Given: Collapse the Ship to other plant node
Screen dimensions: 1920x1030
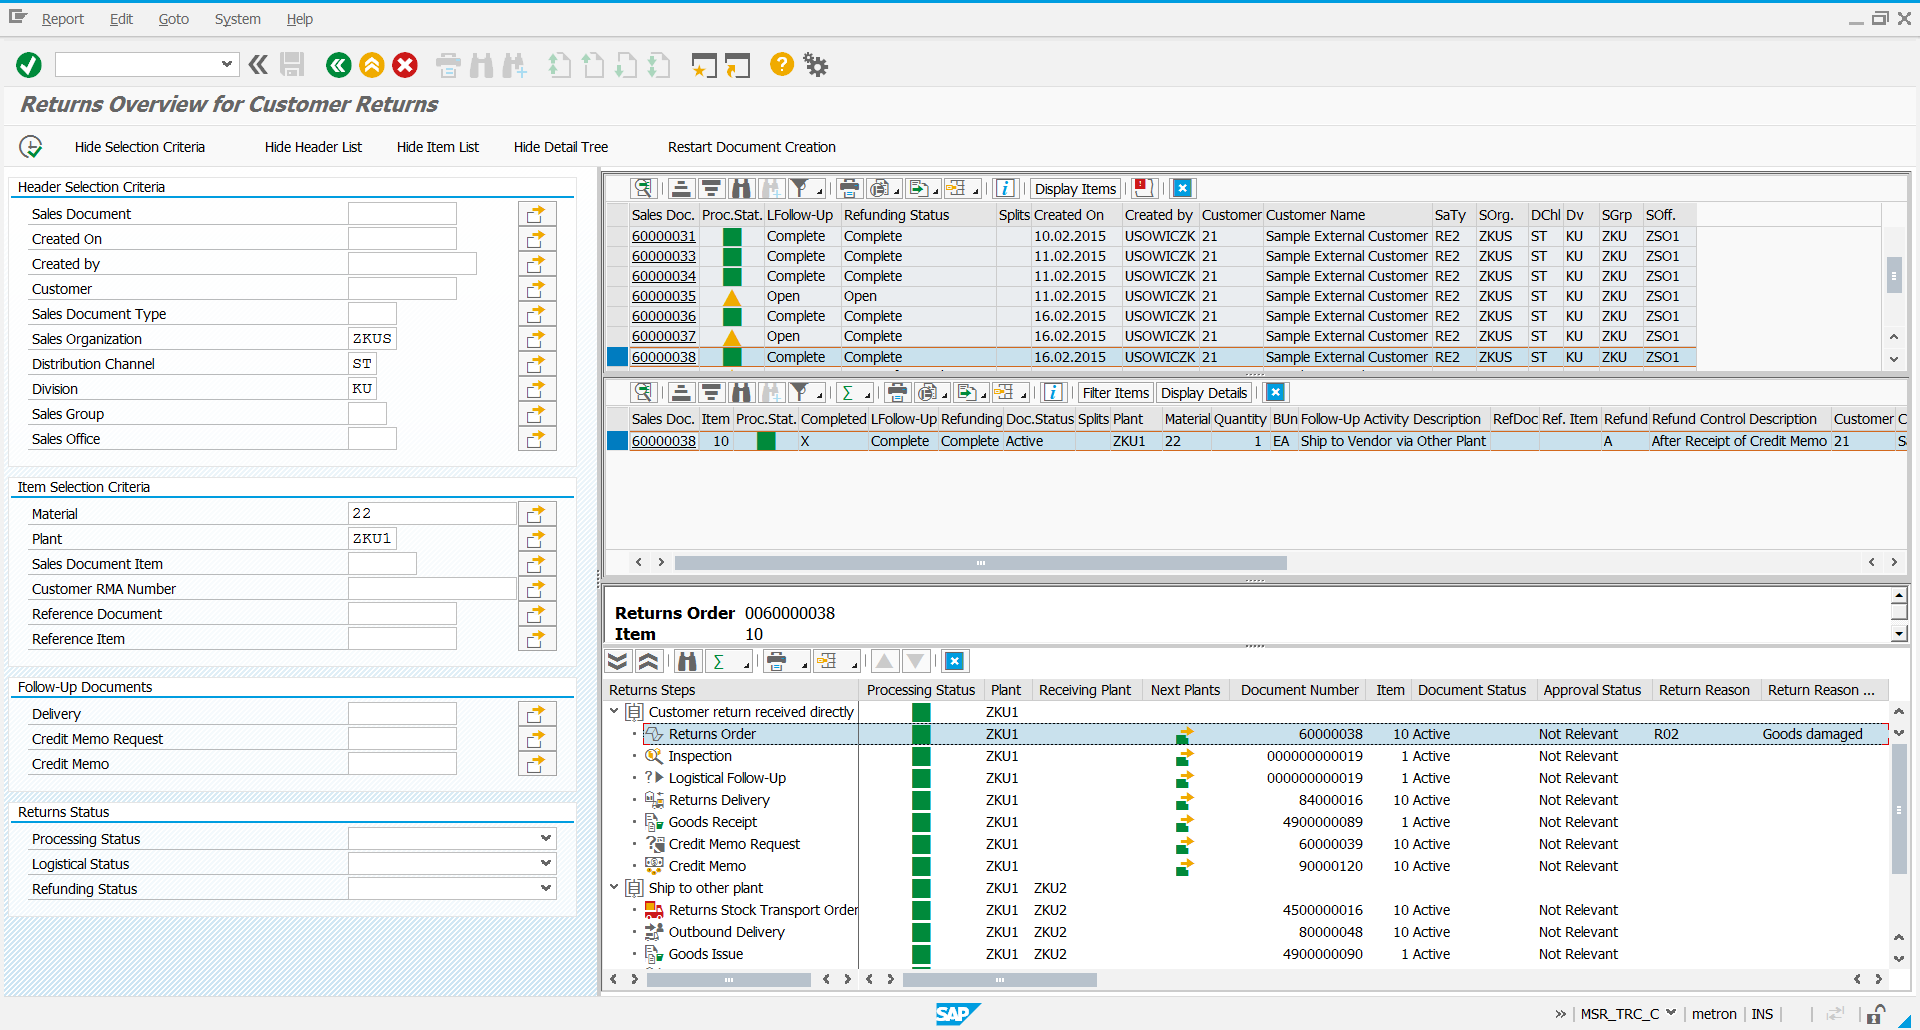Looking at the screenshot, I should 613,888.
